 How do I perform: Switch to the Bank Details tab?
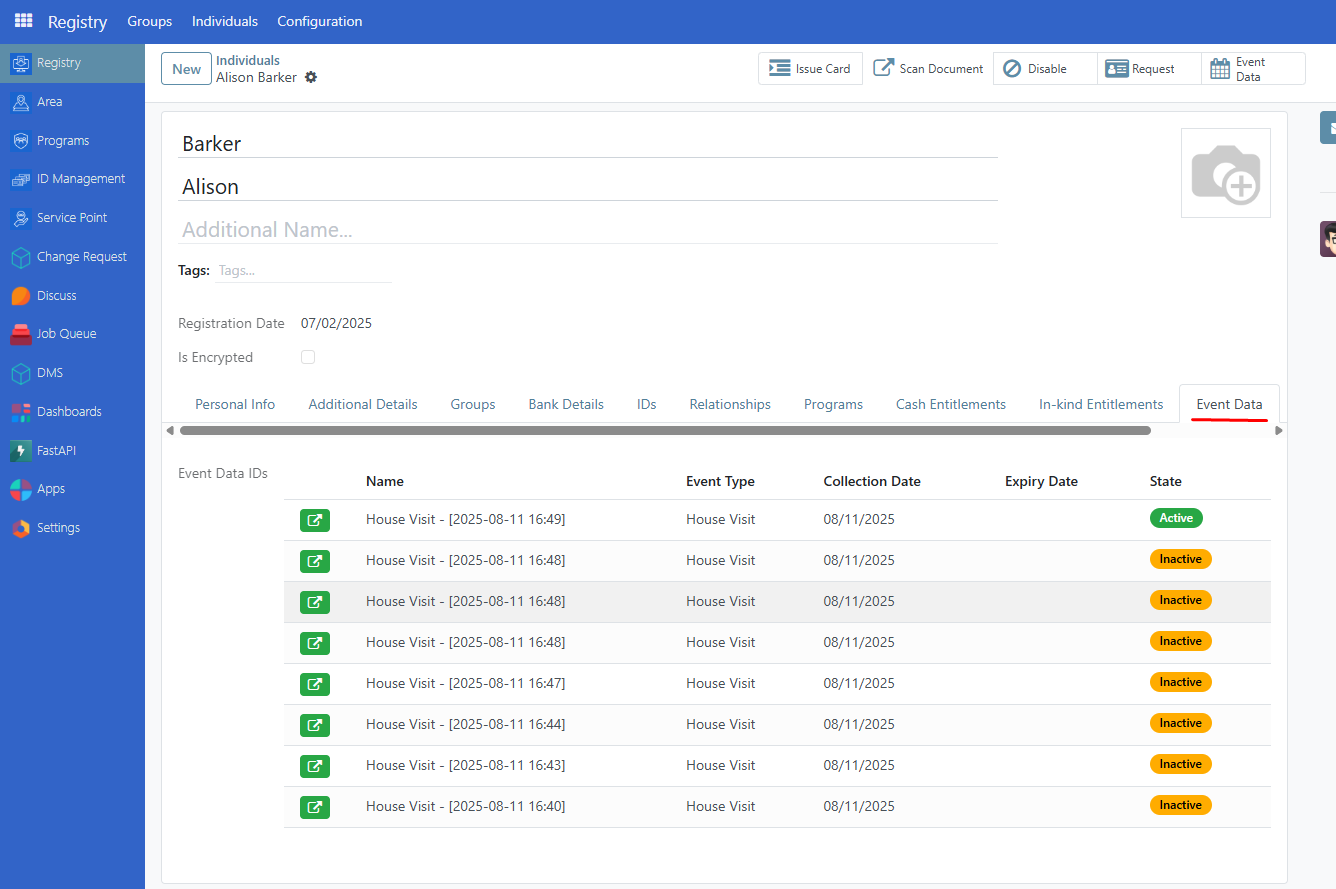coord(566,404)
